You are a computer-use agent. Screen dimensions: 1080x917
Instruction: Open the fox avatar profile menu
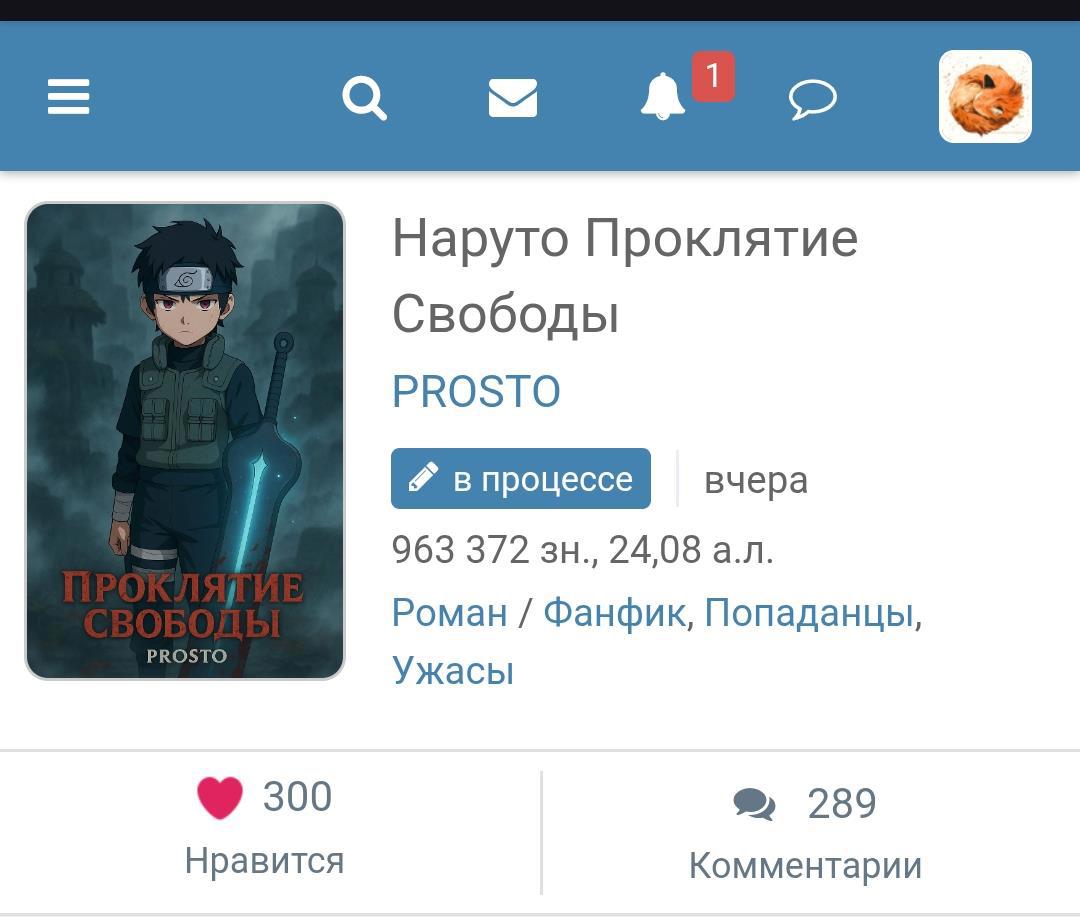(986, 96)
